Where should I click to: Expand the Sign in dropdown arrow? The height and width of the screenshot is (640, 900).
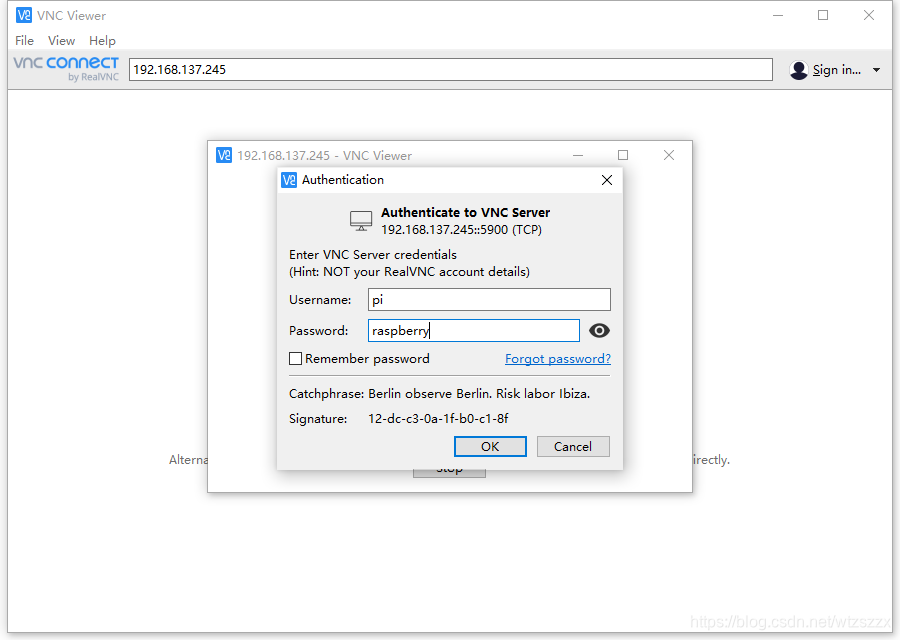(x=876, y=70)
